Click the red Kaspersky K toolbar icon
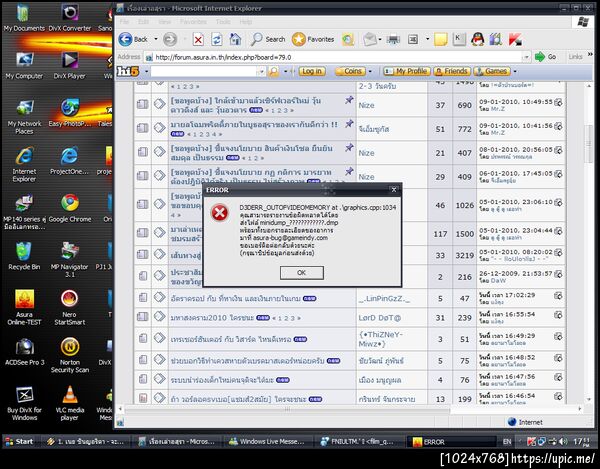 (515, 39)
